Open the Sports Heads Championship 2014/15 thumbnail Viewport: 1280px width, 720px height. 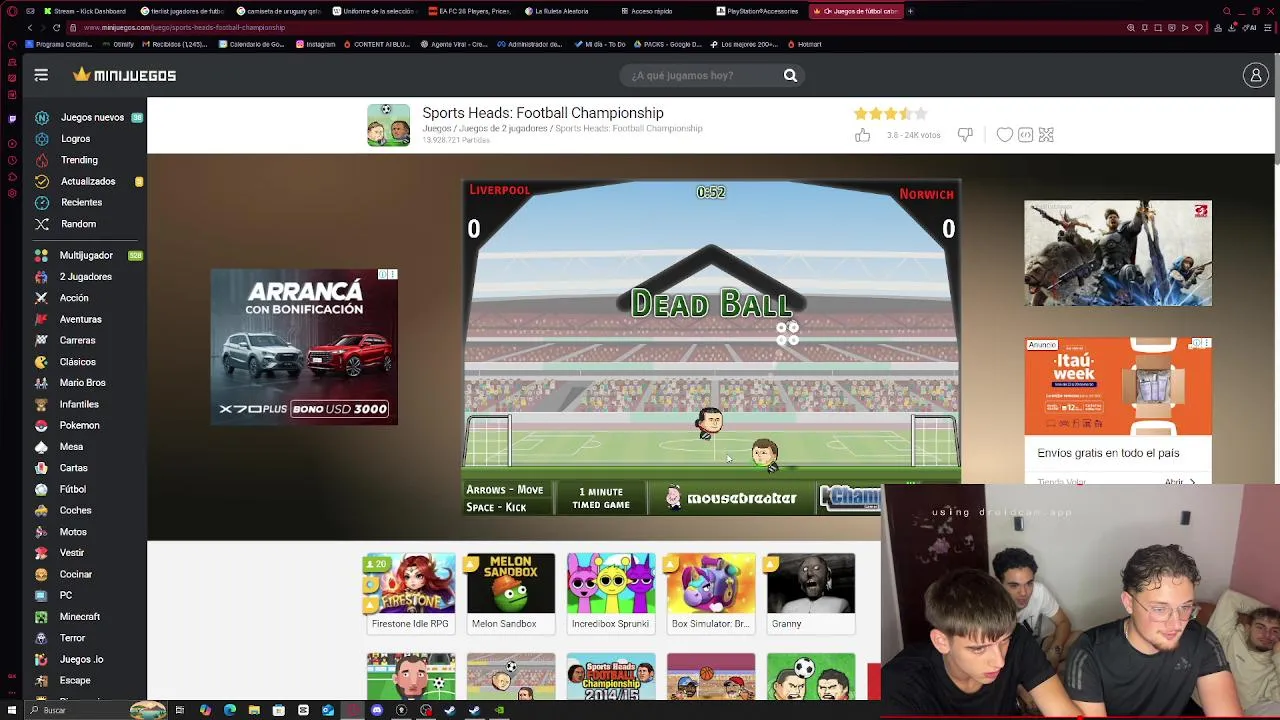pos(610,677)
